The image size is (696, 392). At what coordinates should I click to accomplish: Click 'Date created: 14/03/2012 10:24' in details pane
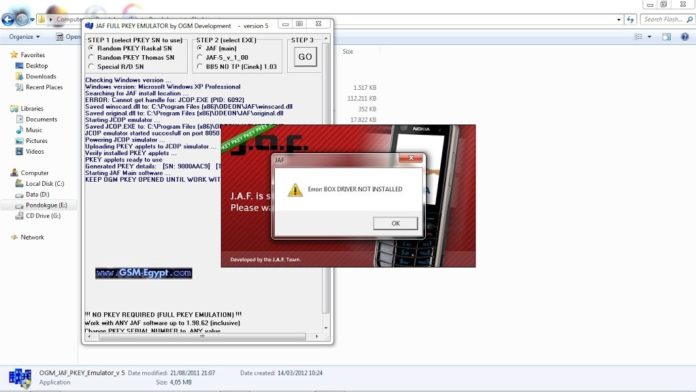tap(281, 373)
